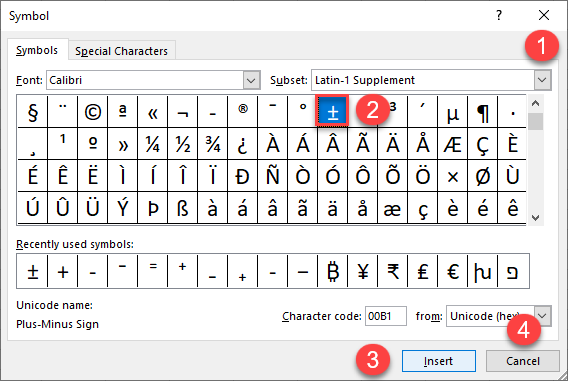The width and height of the screenshot is (568, 381).
Task: Pick the capital Ü with umlaut
Action: 93,208
